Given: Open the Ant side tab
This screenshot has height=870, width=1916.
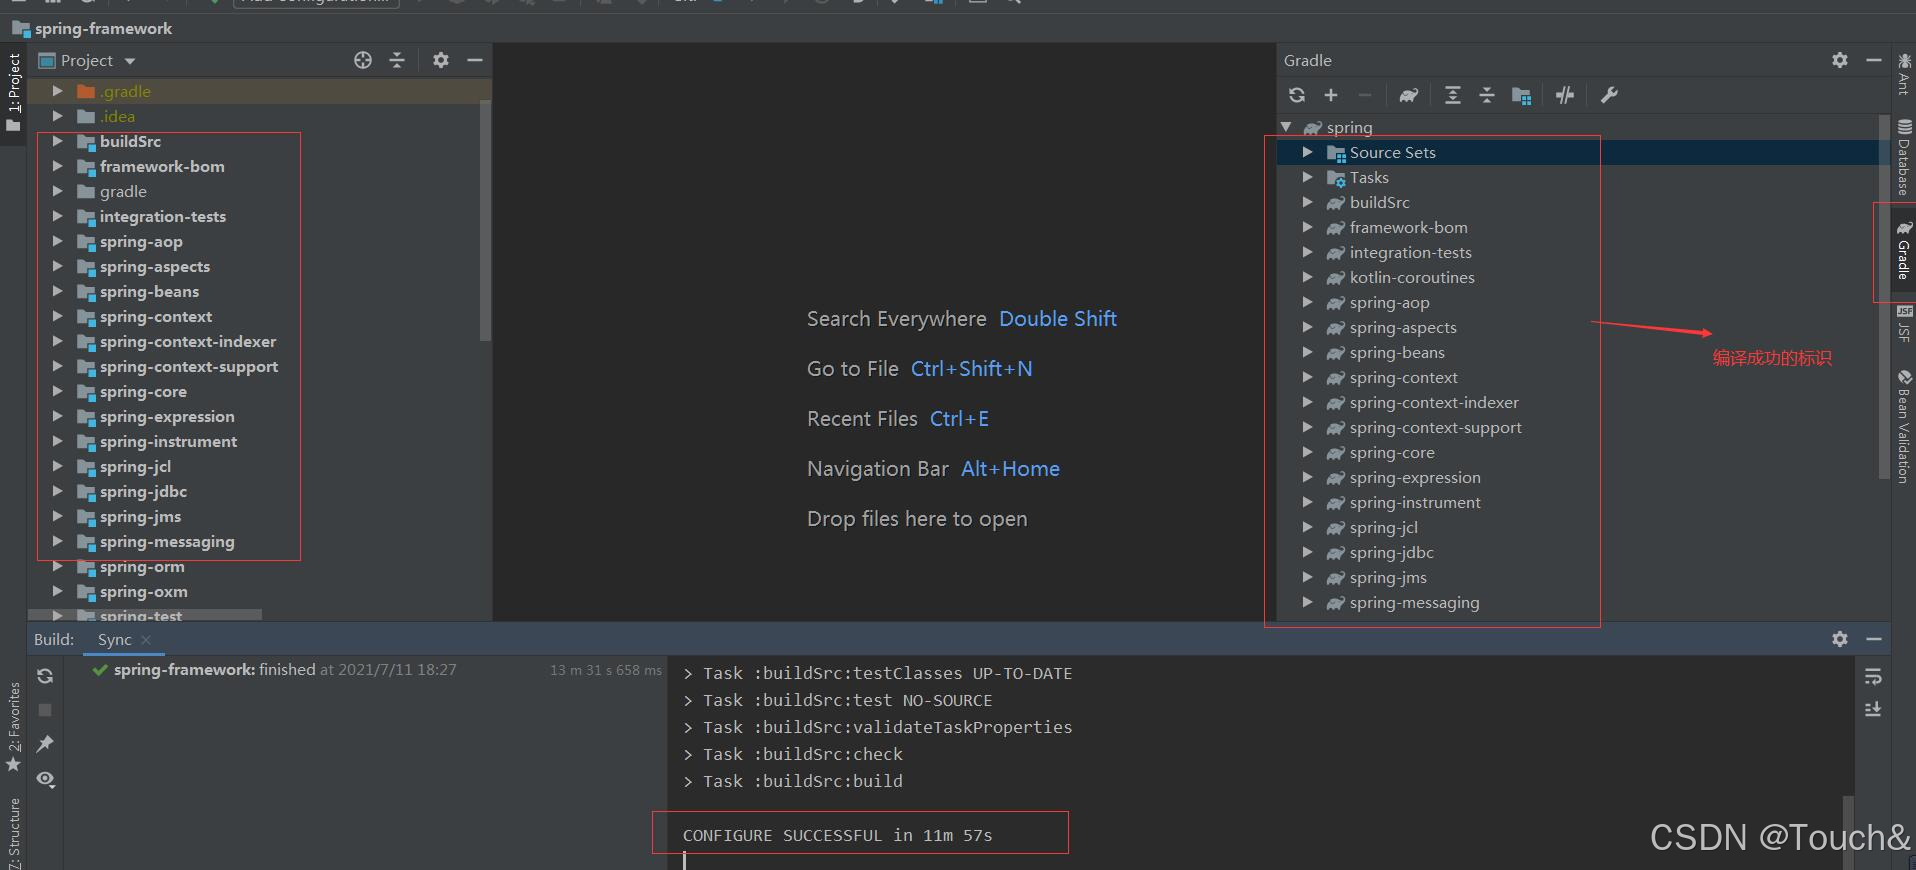Looking at the screenshot, I should point(1903,77).
